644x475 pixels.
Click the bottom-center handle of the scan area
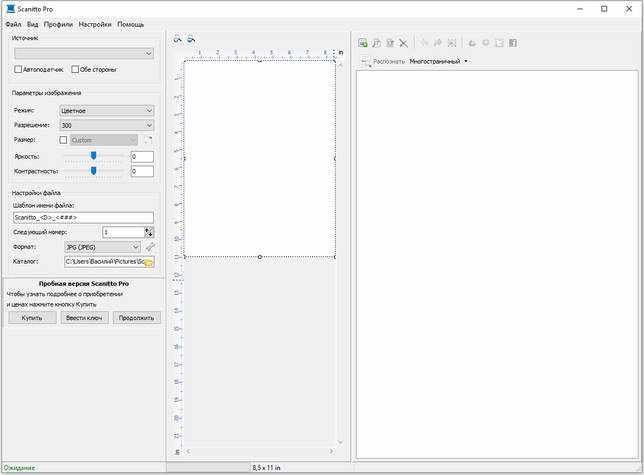260,257
